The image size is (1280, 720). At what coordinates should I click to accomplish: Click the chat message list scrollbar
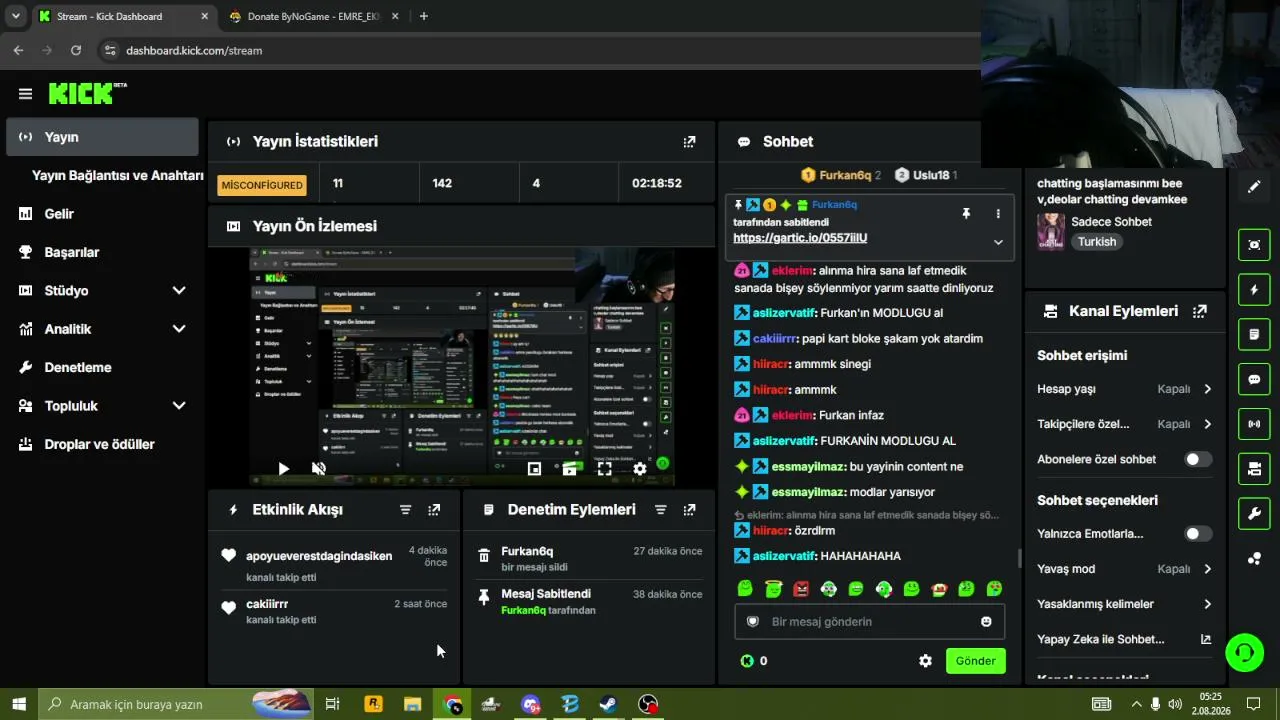coord(1019,558)
